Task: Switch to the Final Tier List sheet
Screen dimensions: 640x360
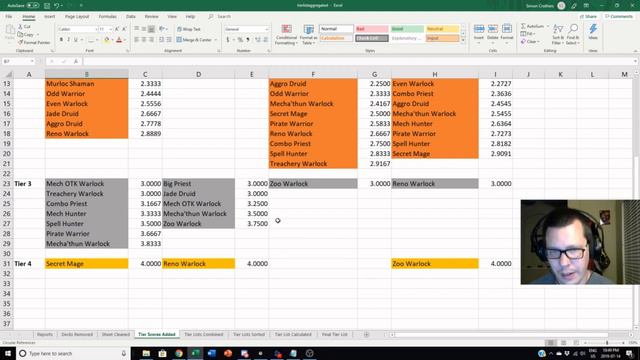Action: coord(334,334)
